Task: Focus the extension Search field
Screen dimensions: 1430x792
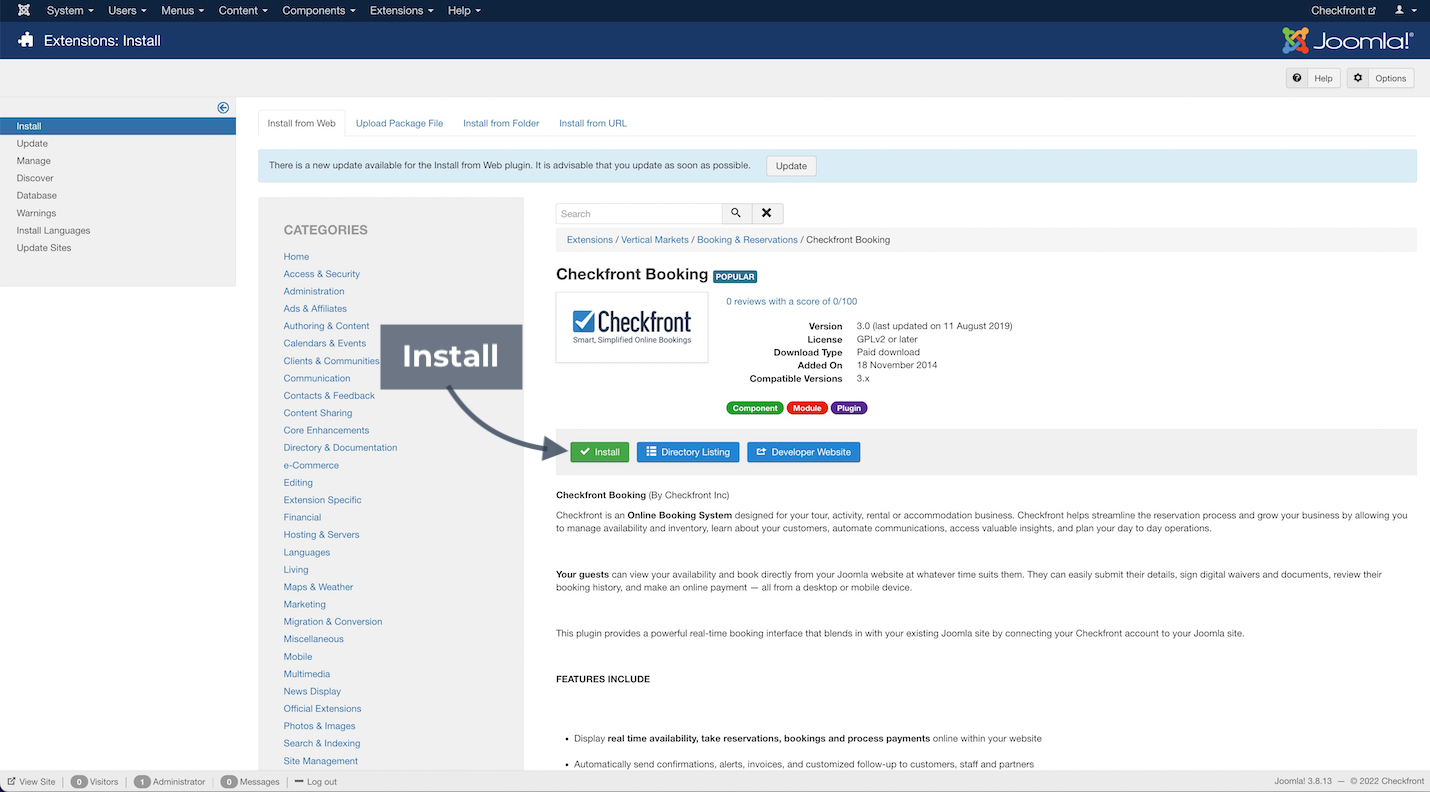Action: click(x=639, y=213)
